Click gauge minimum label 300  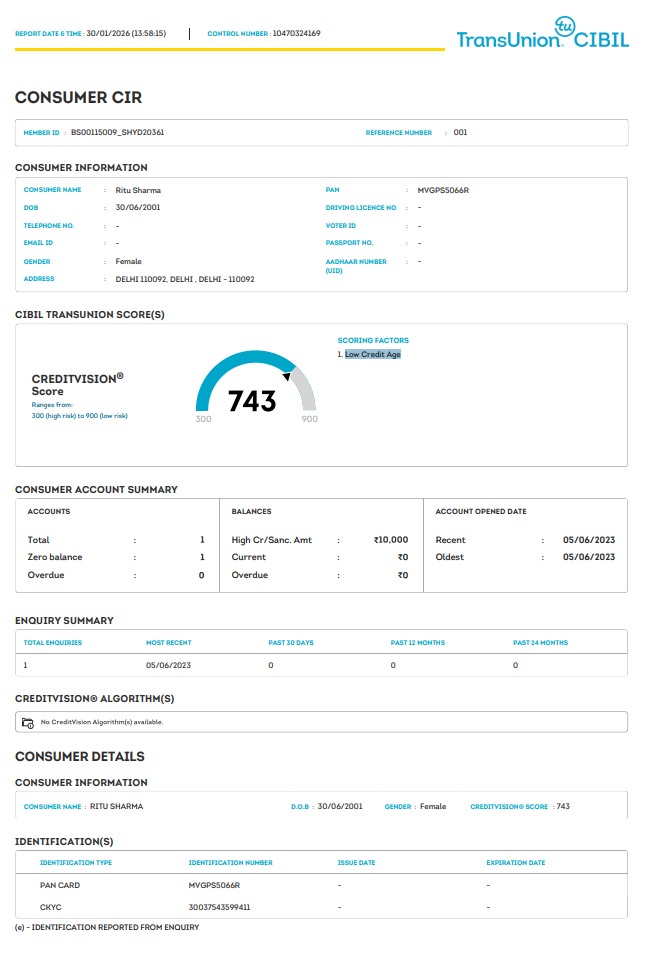tap(203, 419)
